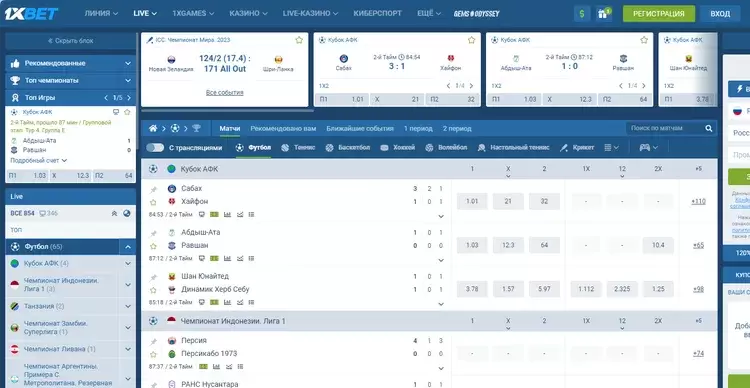Collapse the Футбол (65) section
The width and height of the screenshot is (750, 388).
(128, 247)
